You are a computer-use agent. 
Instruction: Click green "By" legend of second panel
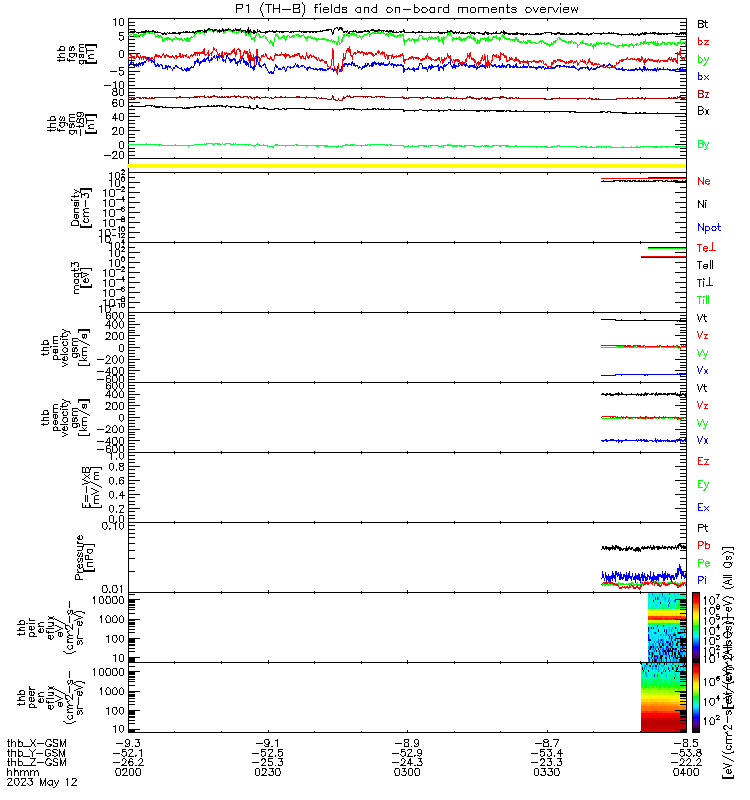click(703, 144)
